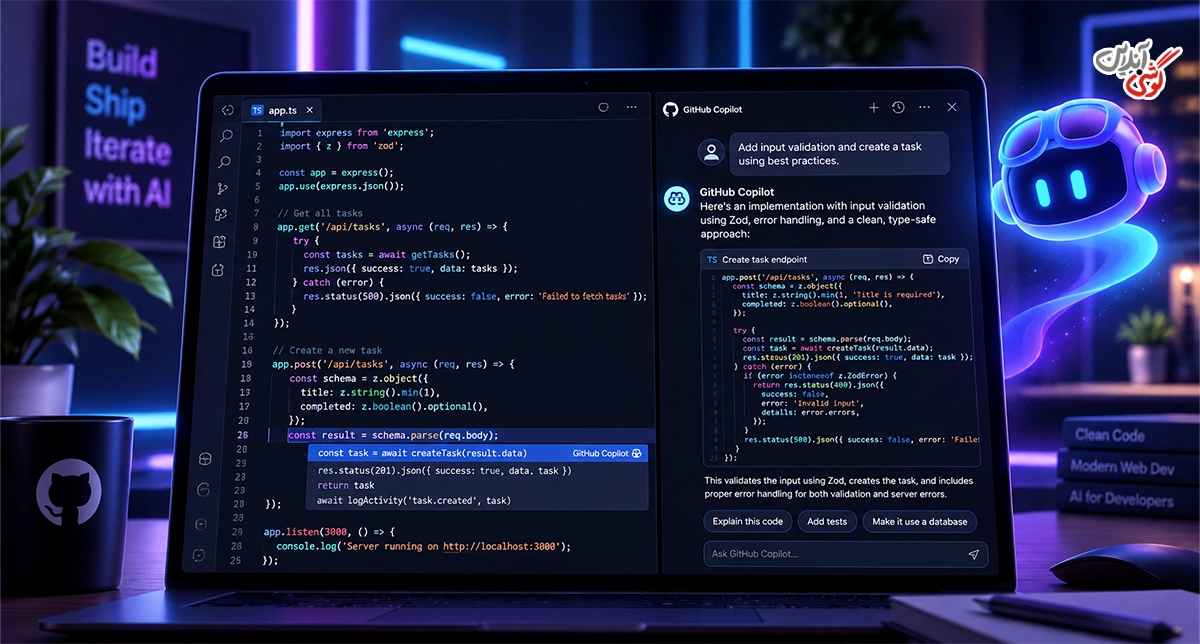The image size is (1200, 644).
Task: Click the user avatar beside the prompt
Action: pos(711,153)
